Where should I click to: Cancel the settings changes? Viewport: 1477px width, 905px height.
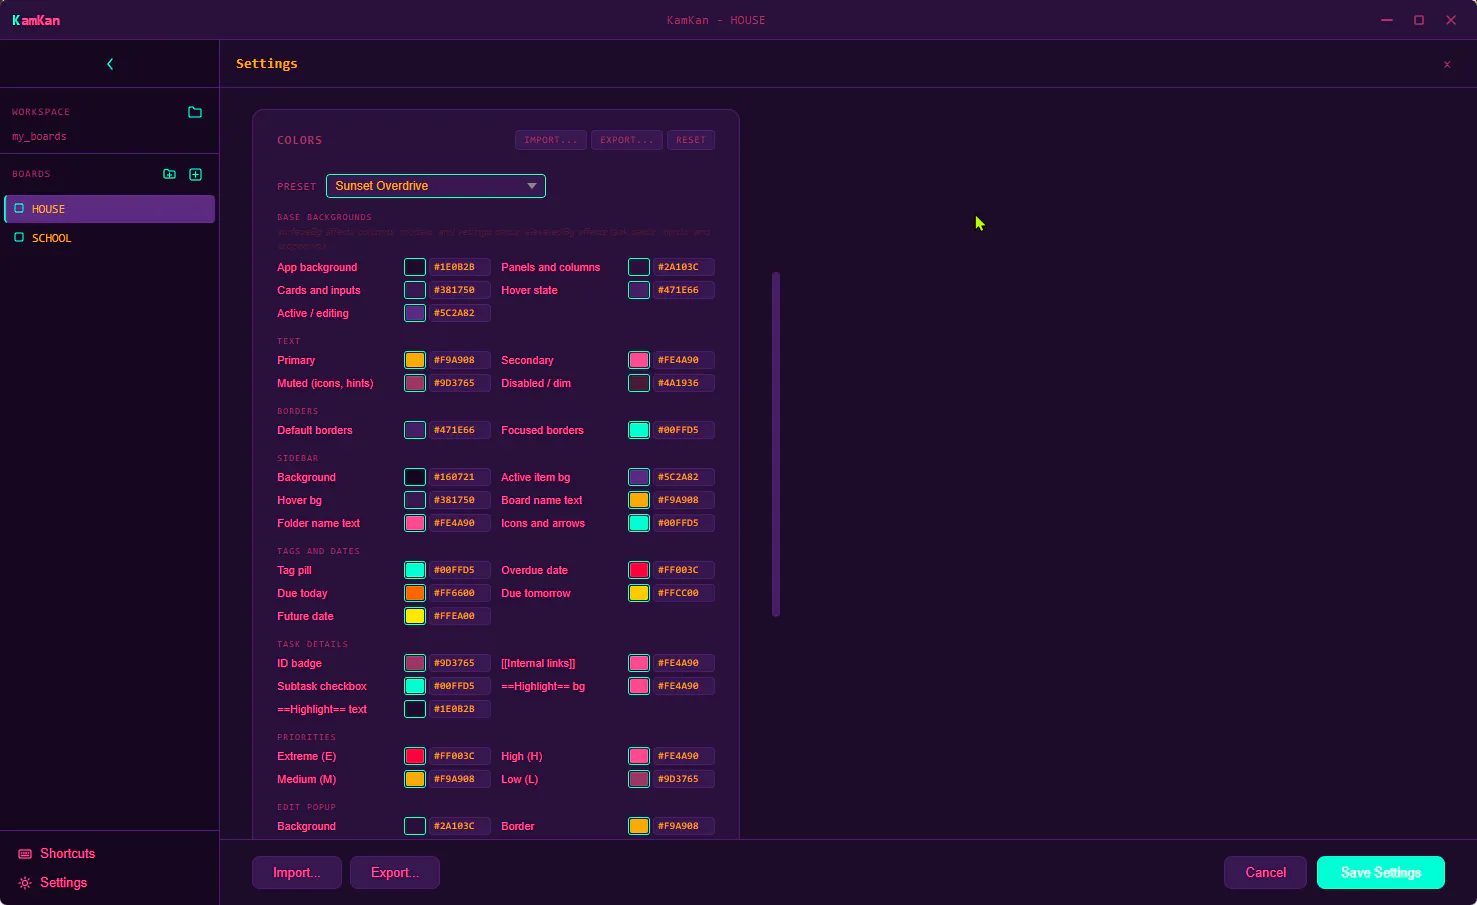[x=1266, y=872]
